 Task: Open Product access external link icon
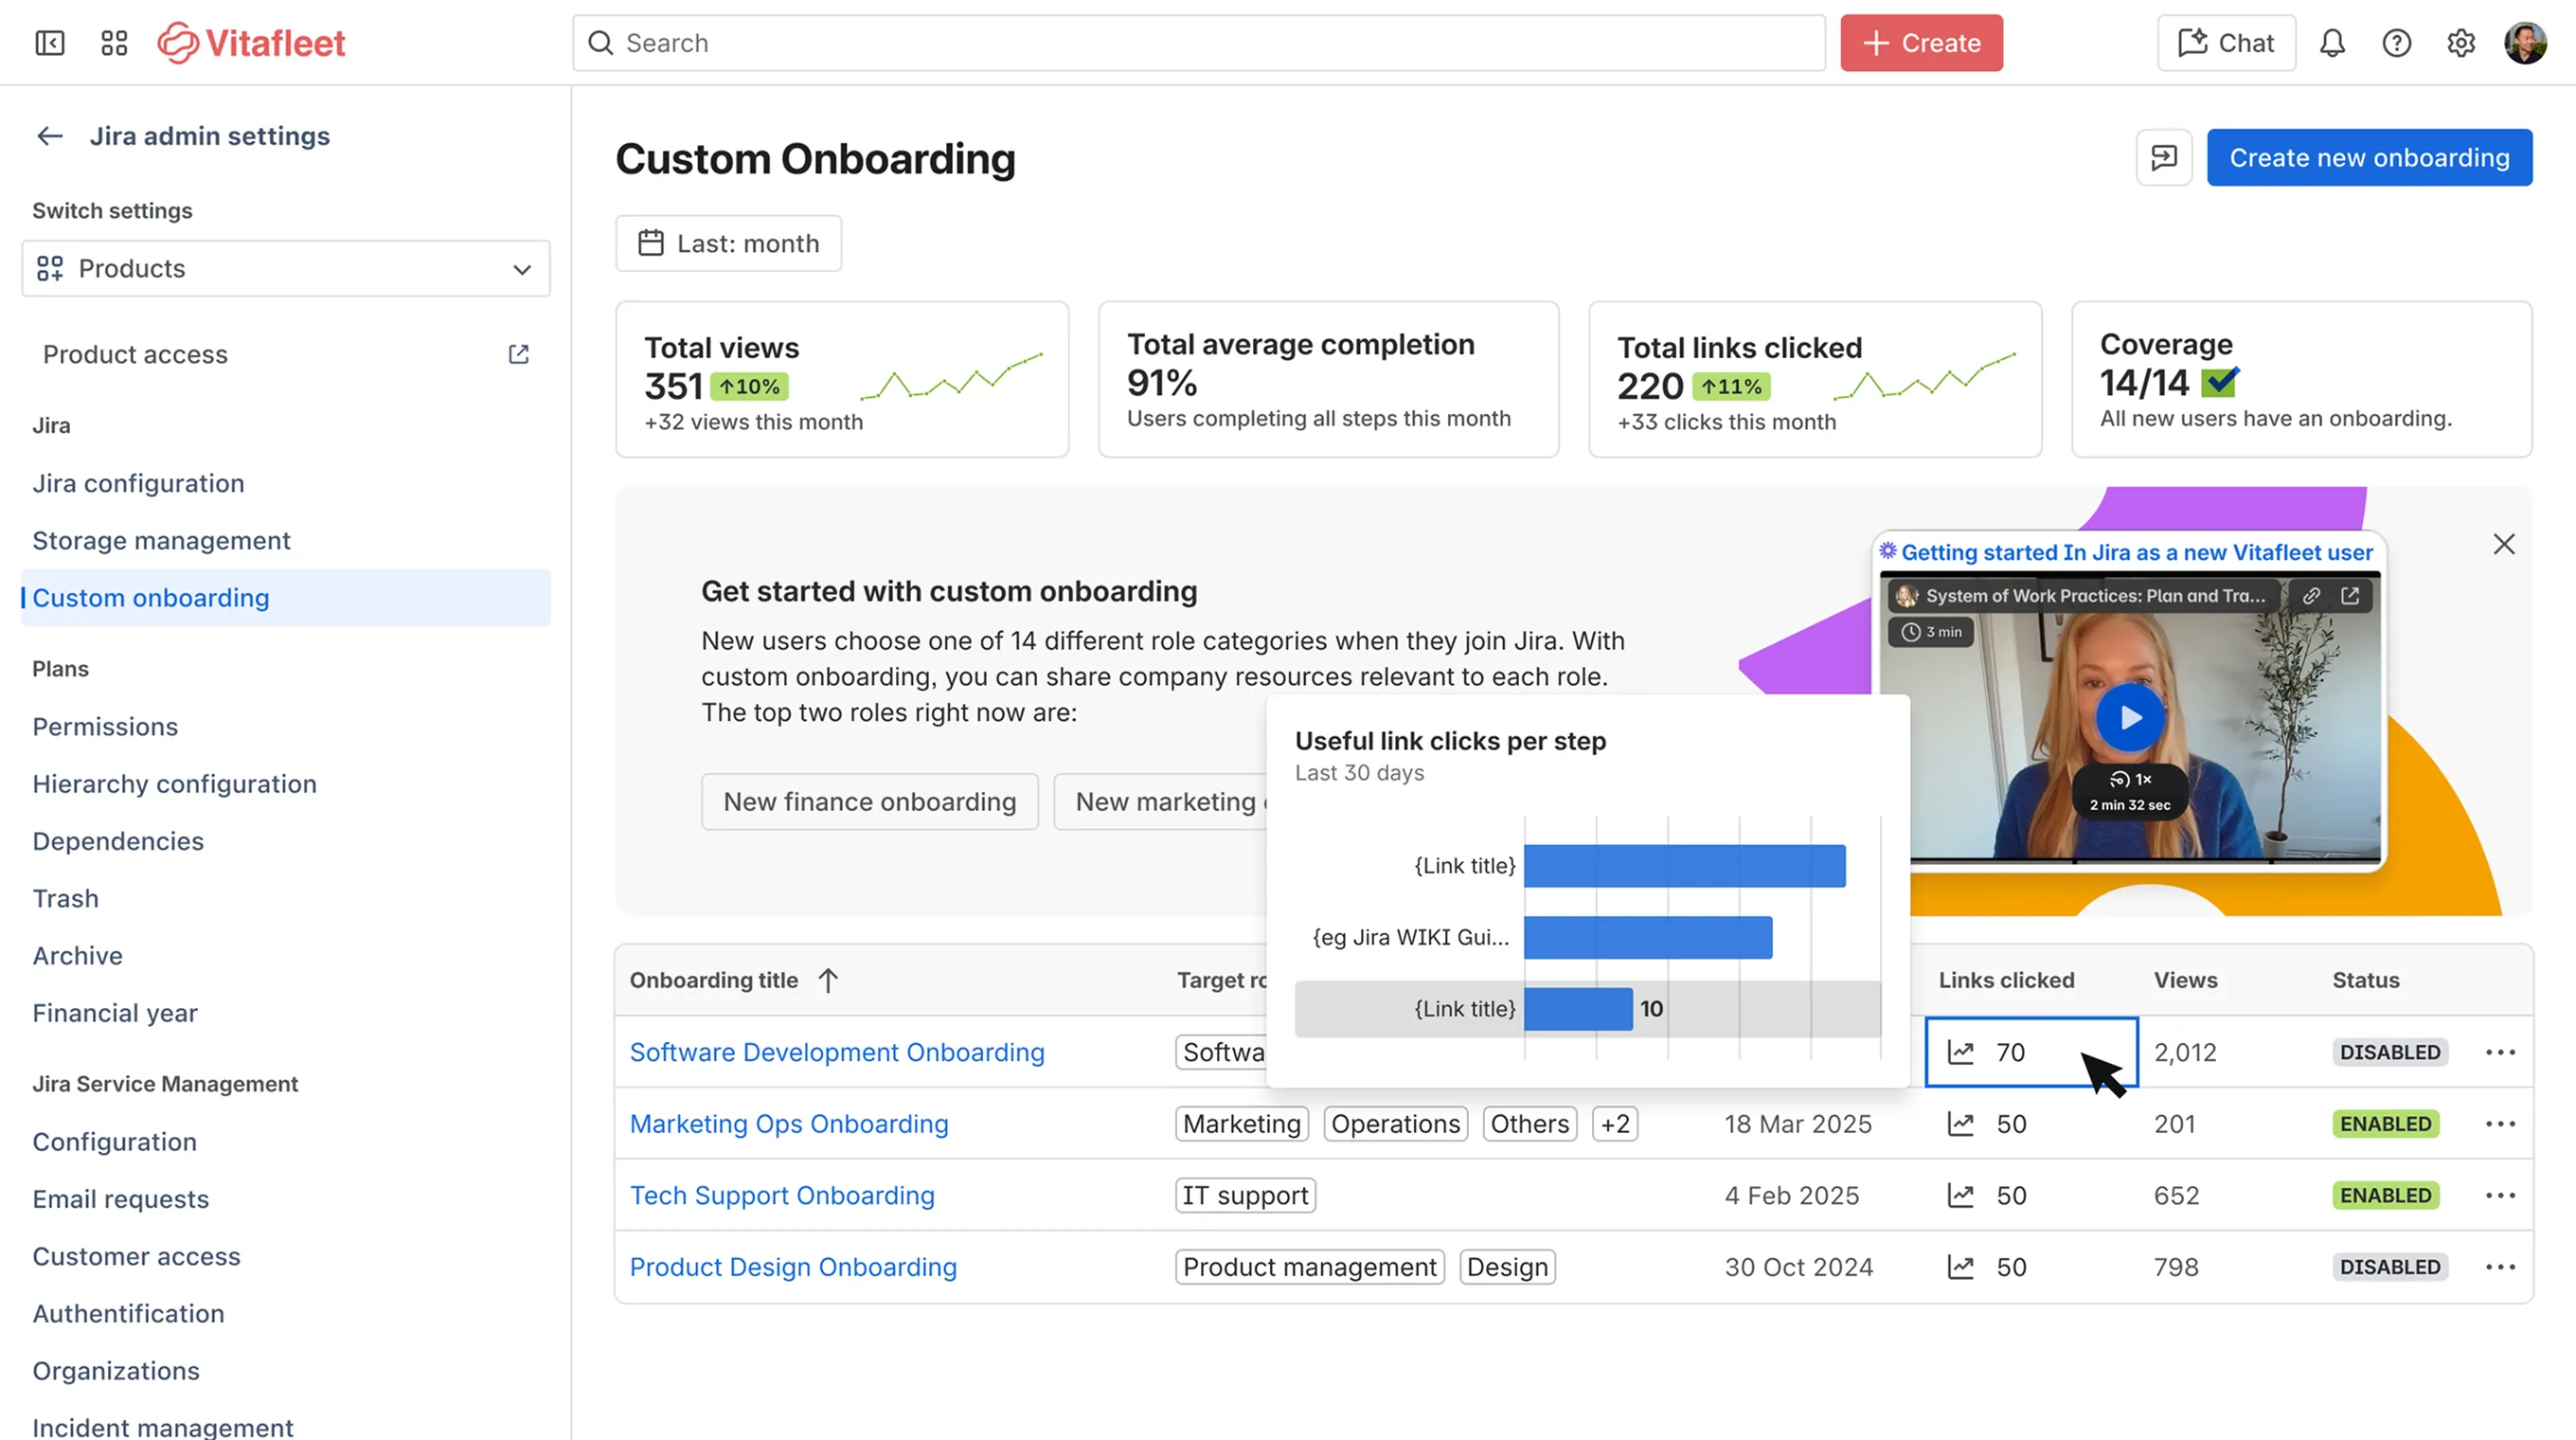click(x=518, y=354)
